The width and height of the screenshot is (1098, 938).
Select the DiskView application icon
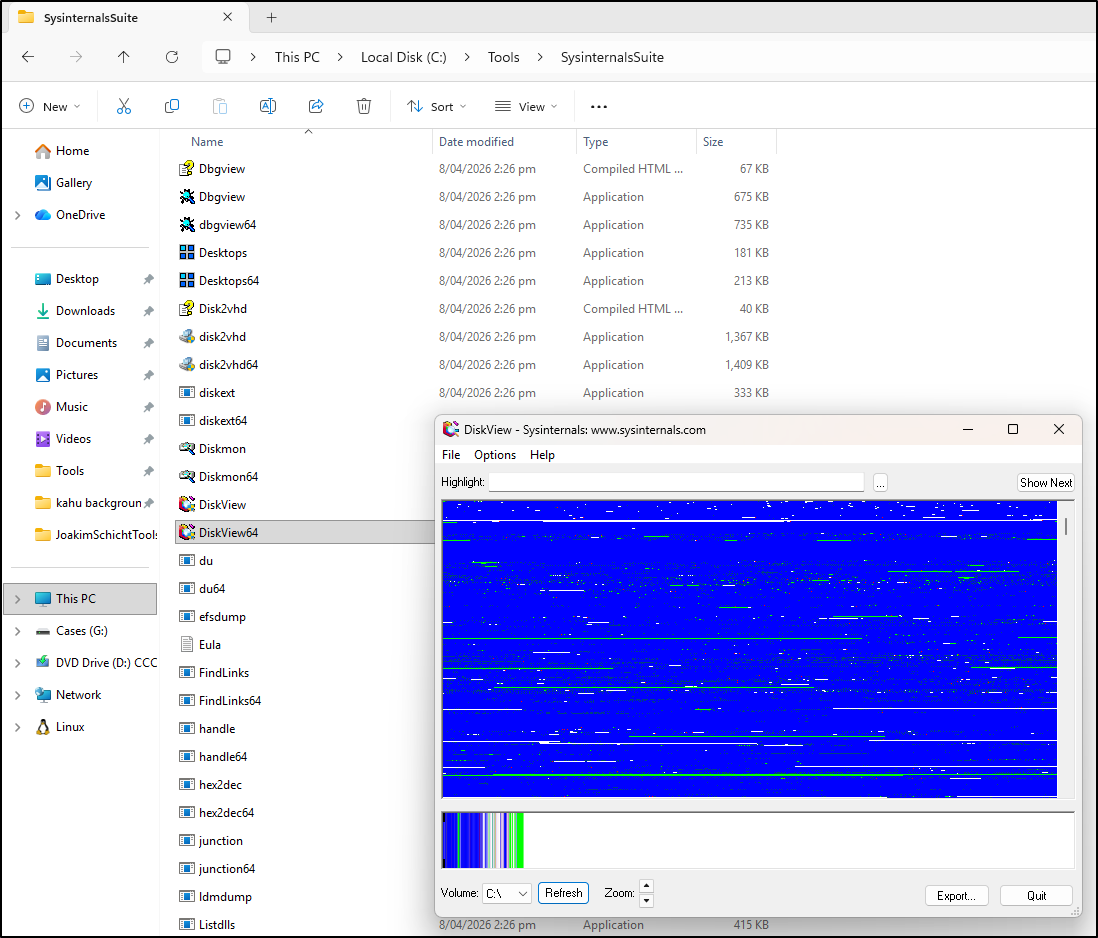186,505
